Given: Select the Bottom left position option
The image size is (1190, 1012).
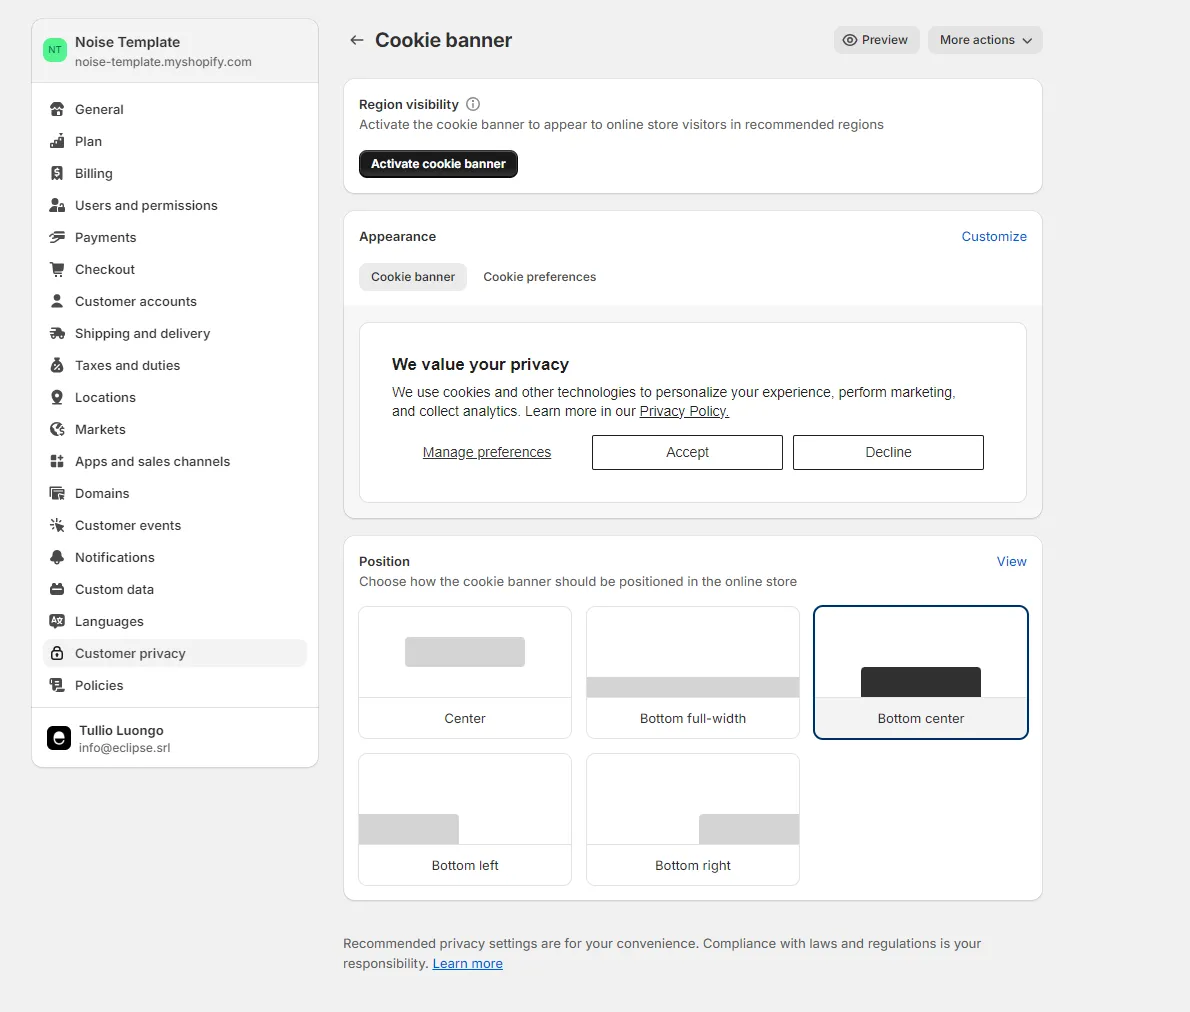Looking at the screenshot, I should pyautogui.click(x=464, y=820).
